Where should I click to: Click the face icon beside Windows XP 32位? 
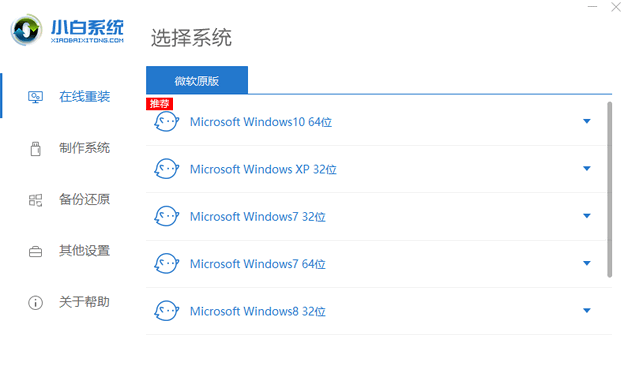[166, 169]
